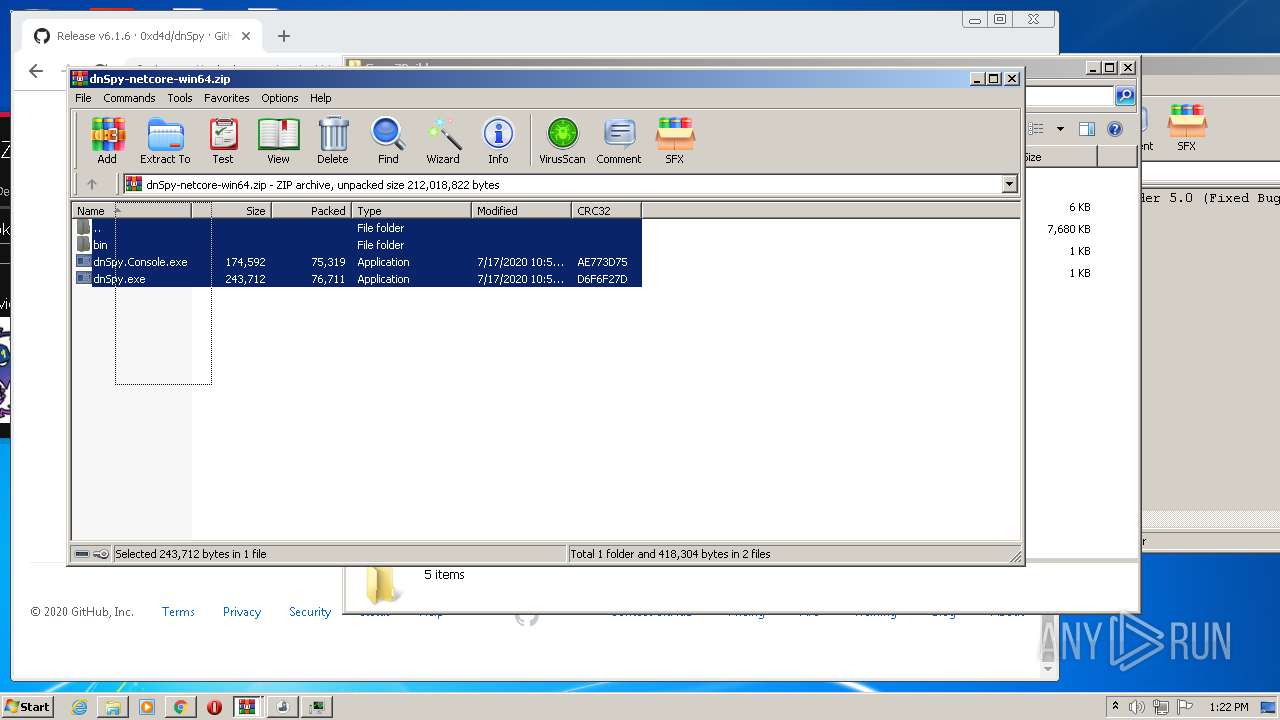Open the Favorites menu
This screenshot has width=1280, height=720.
click(x=227, y=98)
